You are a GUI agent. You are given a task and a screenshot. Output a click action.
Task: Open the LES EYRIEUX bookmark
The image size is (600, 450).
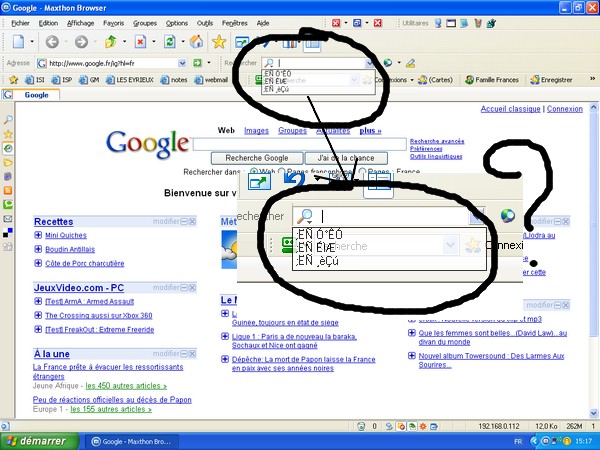coord(130,80)
